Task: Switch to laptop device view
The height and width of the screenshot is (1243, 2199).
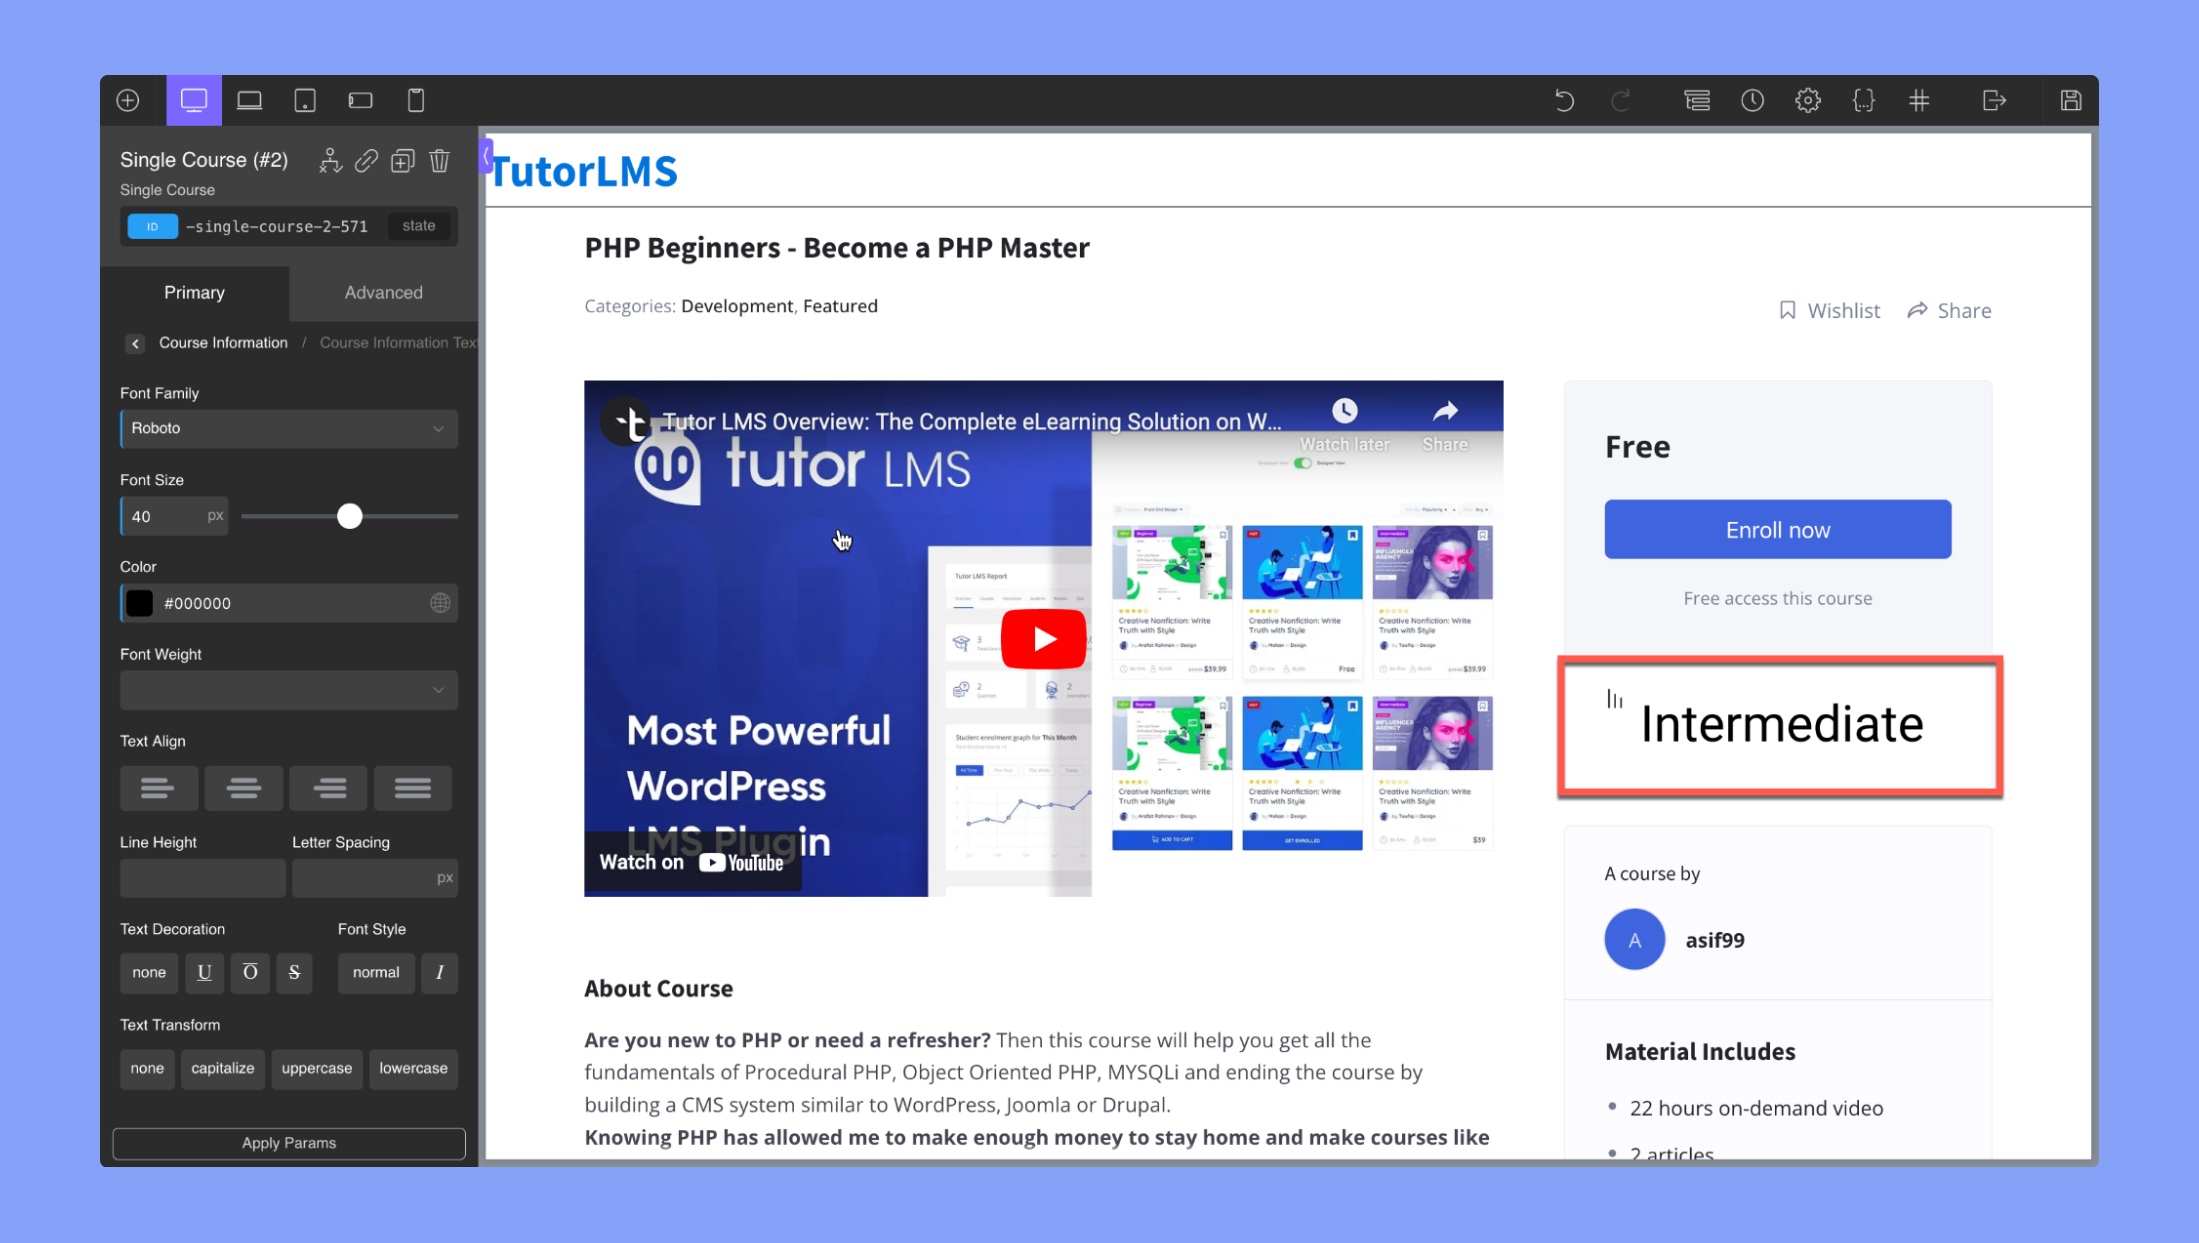Action: [x=249, y=100]
